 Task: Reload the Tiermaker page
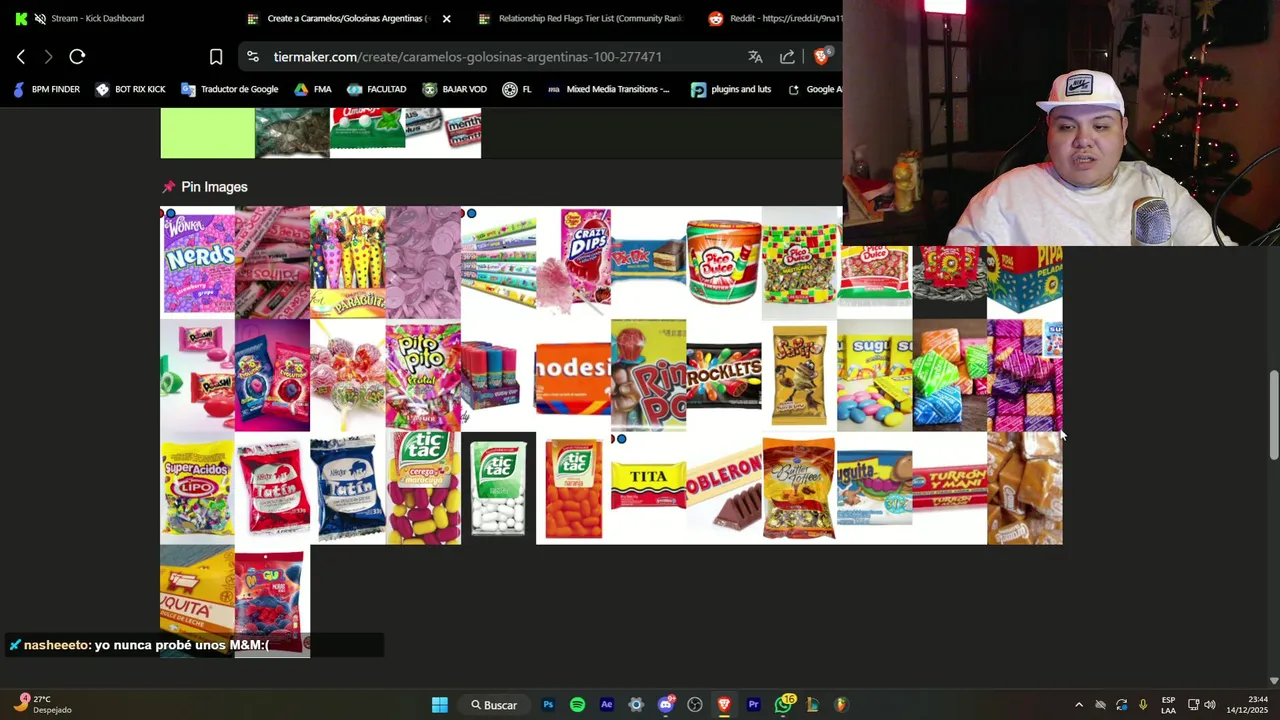point(77,57)
